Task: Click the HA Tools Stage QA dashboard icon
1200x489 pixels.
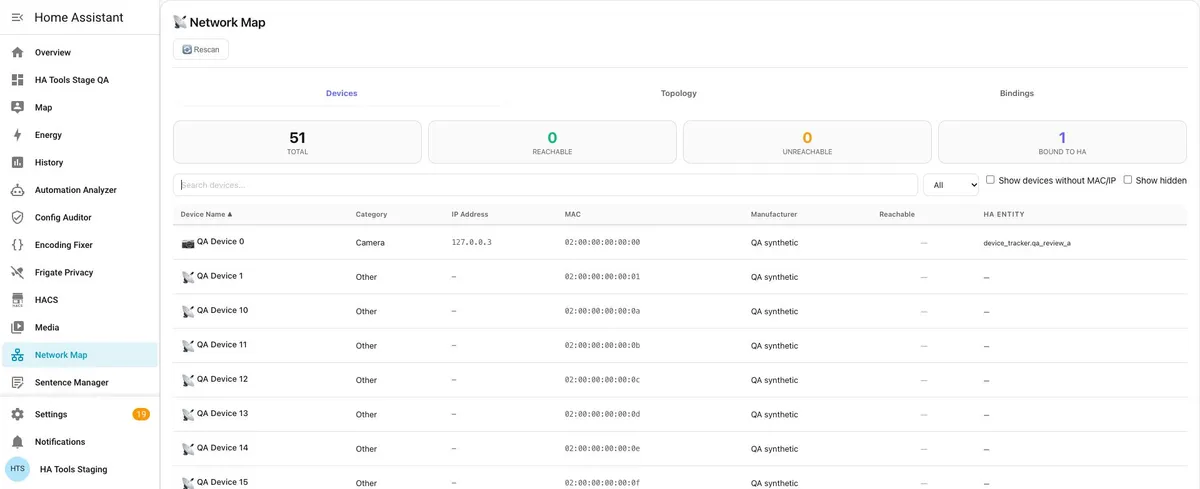Action: tap(17, 80)
